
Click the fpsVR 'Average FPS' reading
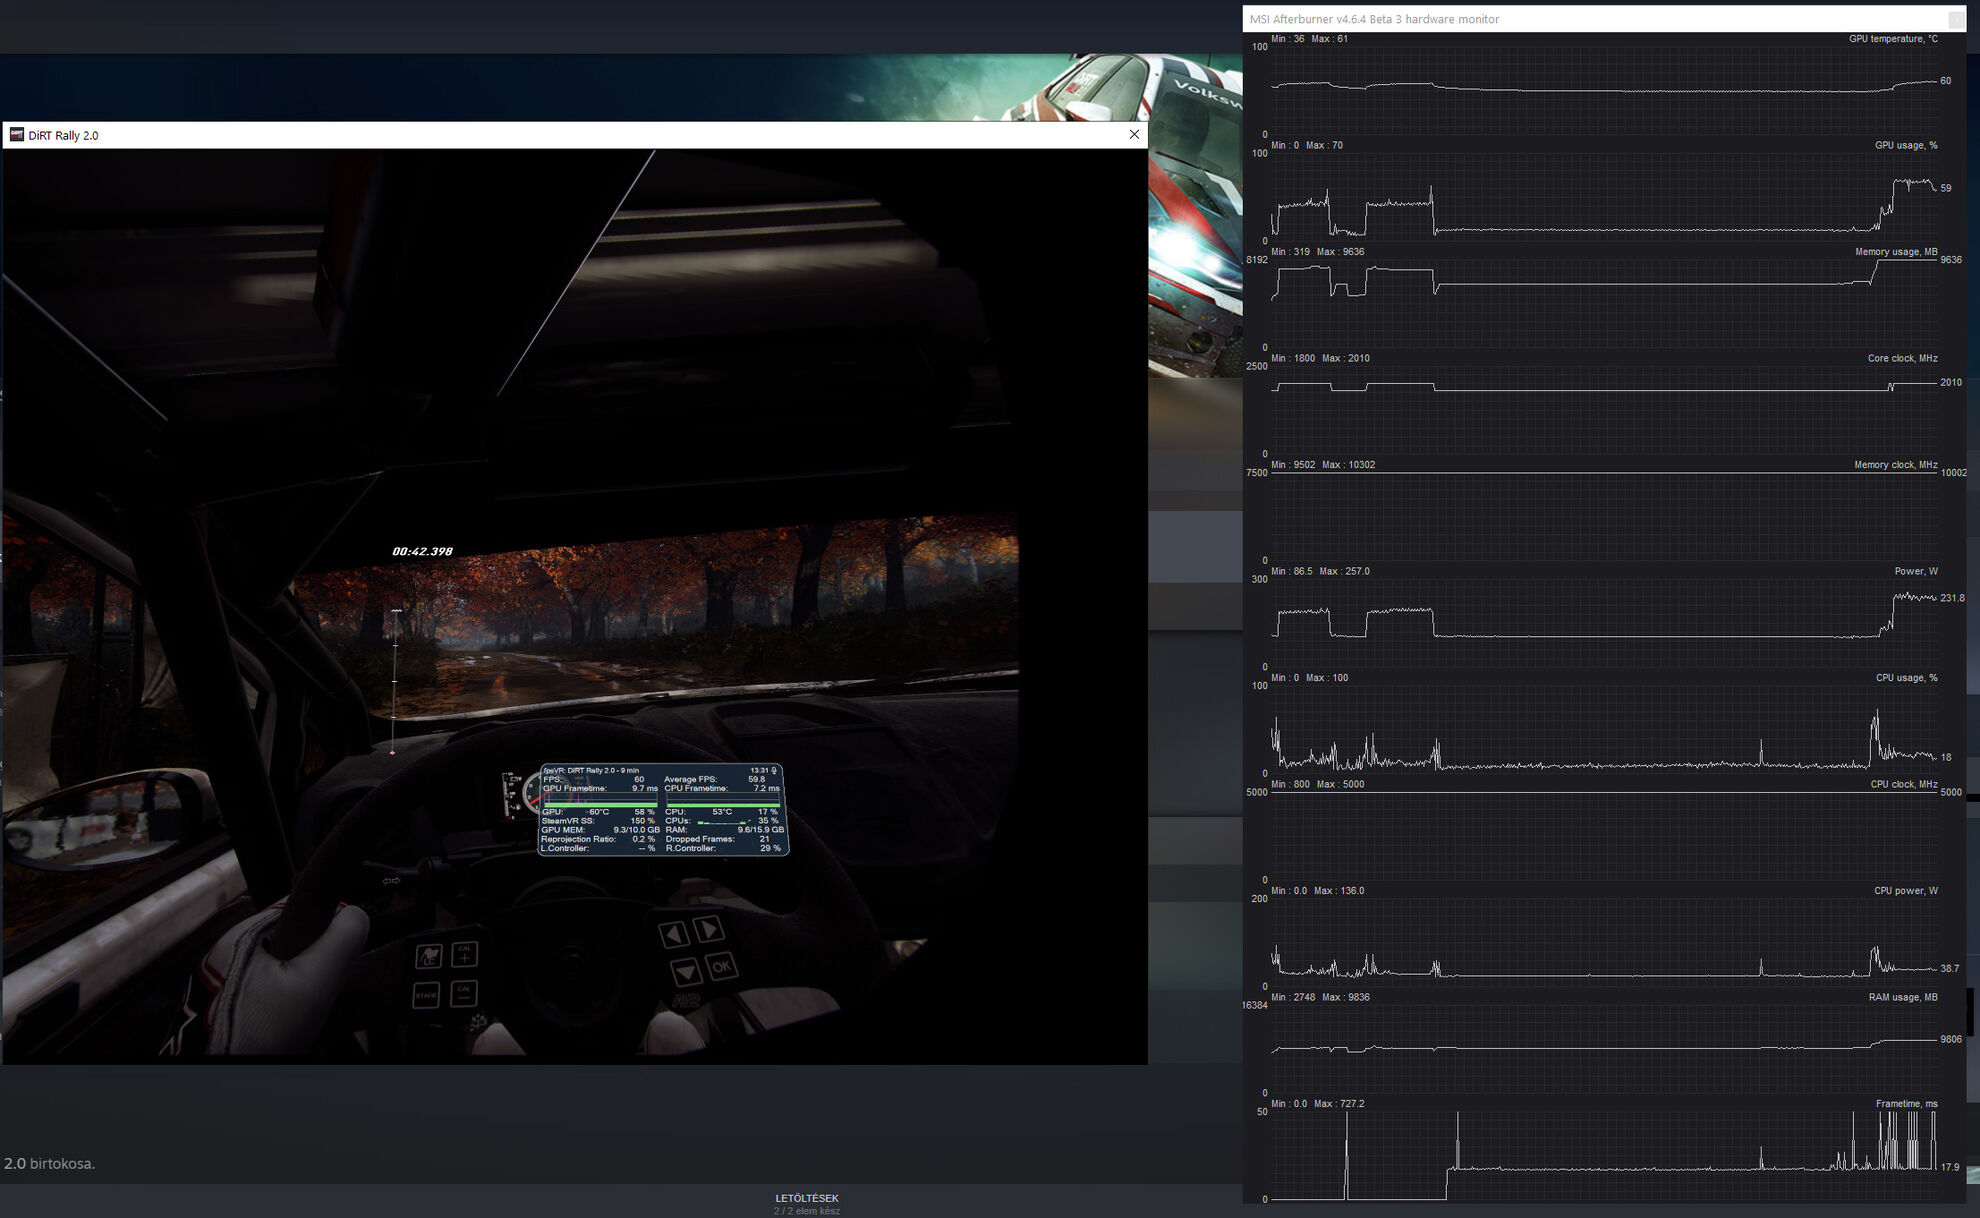(714, 779)
